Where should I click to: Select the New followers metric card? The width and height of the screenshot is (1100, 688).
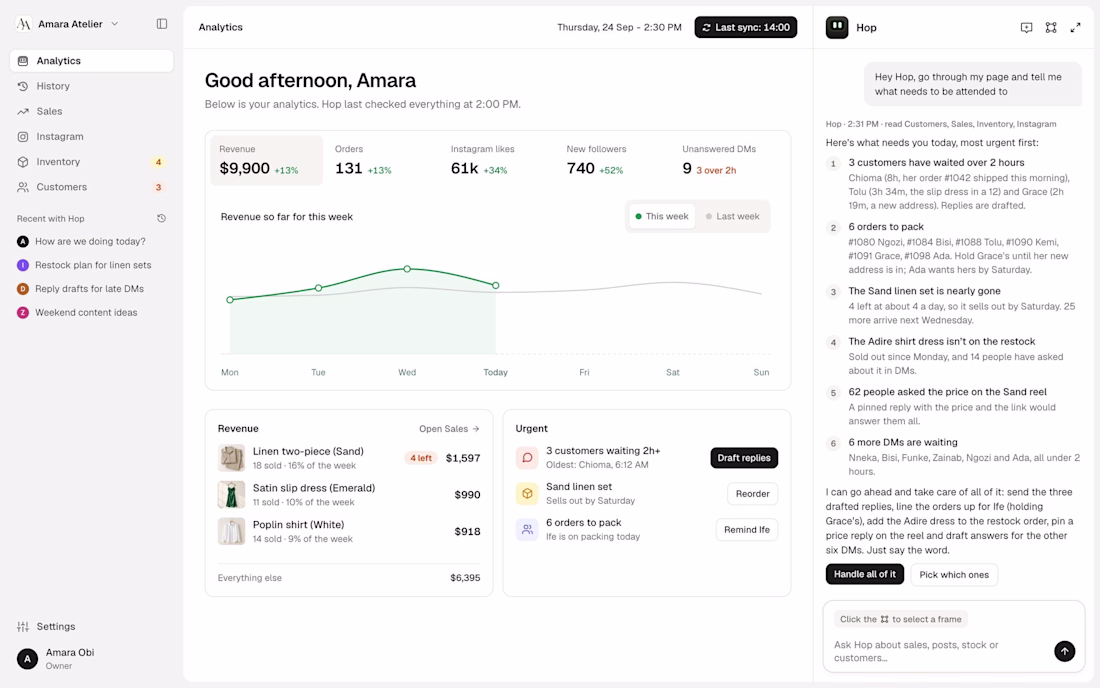614,161
